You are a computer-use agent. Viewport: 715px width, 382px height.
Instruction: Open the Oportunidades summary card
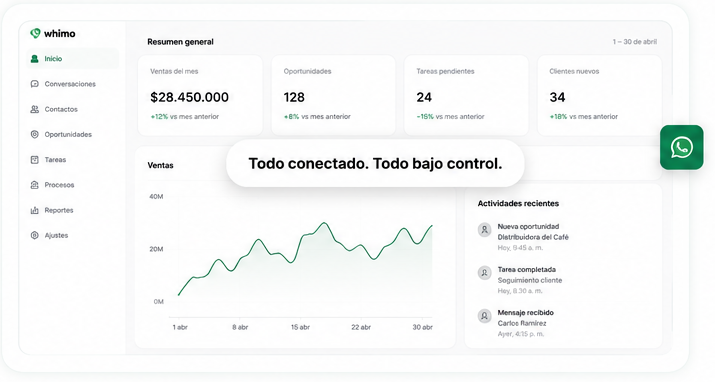pyautogui.click(x=333, y=95)
